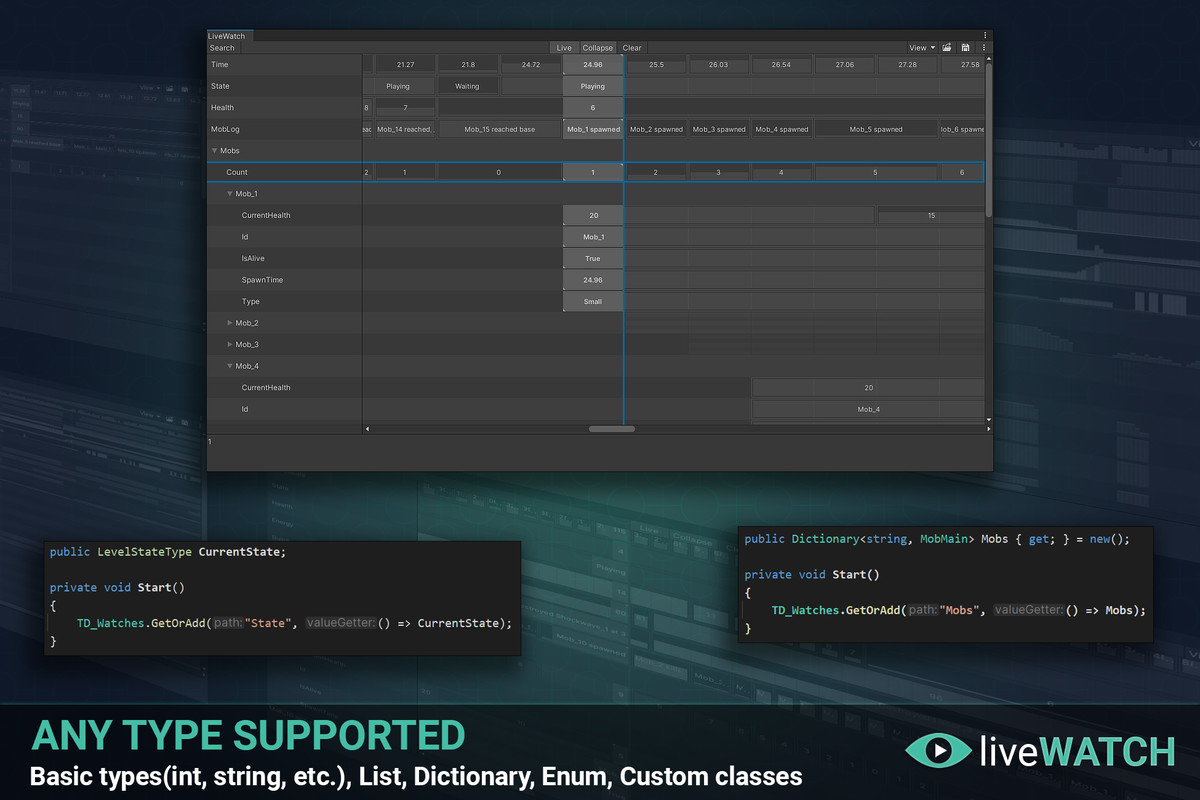Click the vertical scrollbar thumb
The image size is (1200, 800).
989,140
